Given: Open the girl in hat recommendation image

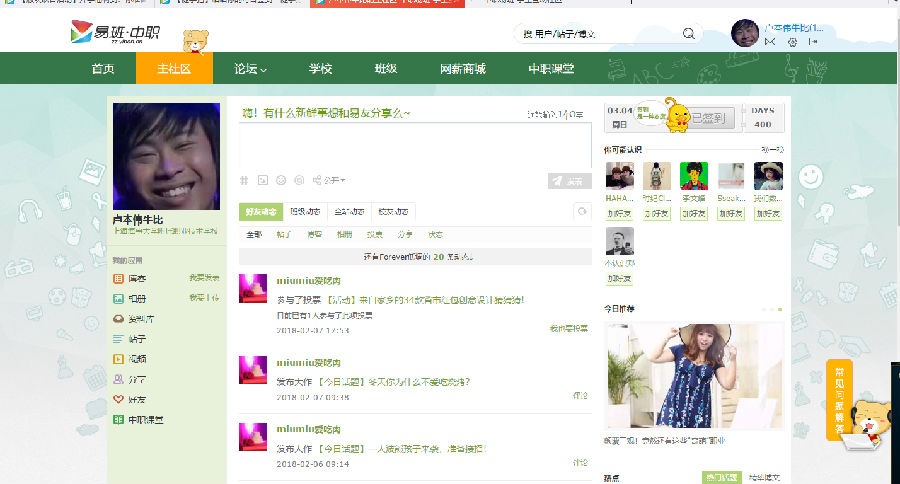Looking at the screenshot, I should tap(694, 375).
